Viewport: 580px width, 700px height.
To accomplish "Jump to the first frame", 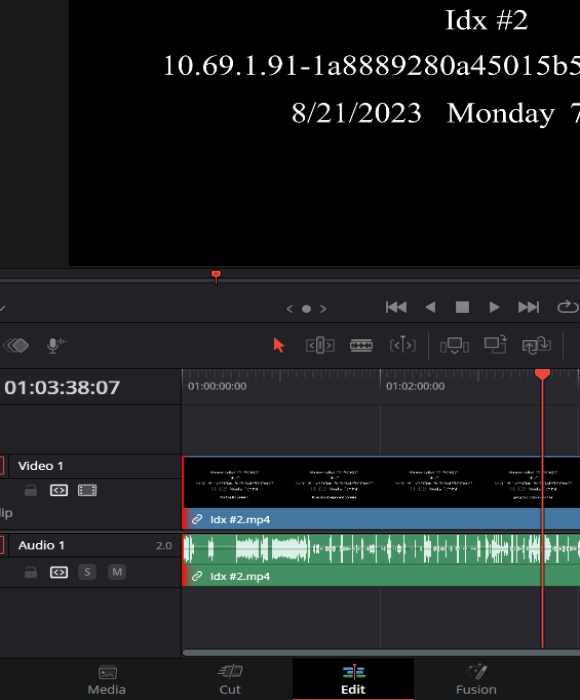I will click(396, 307).
